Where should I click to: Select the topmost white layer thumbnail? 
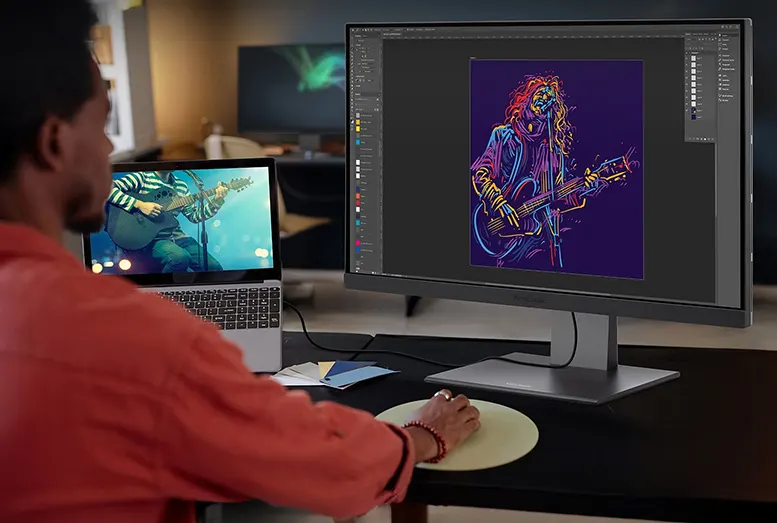point(695,60)
